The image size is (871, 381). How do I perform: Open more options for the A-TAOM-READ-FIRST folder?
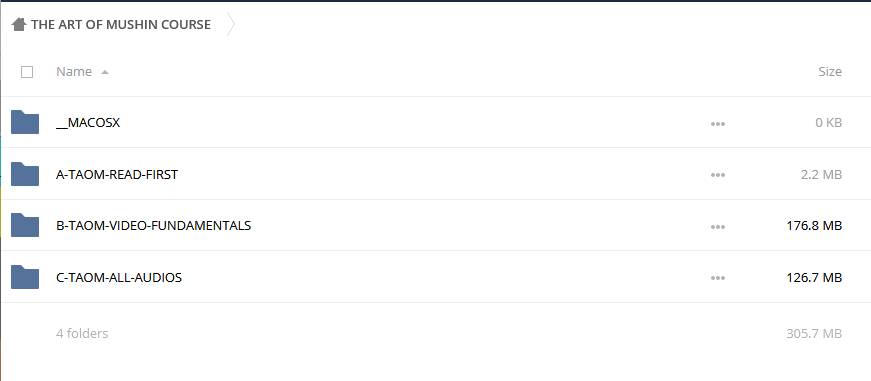pos(718,176)
